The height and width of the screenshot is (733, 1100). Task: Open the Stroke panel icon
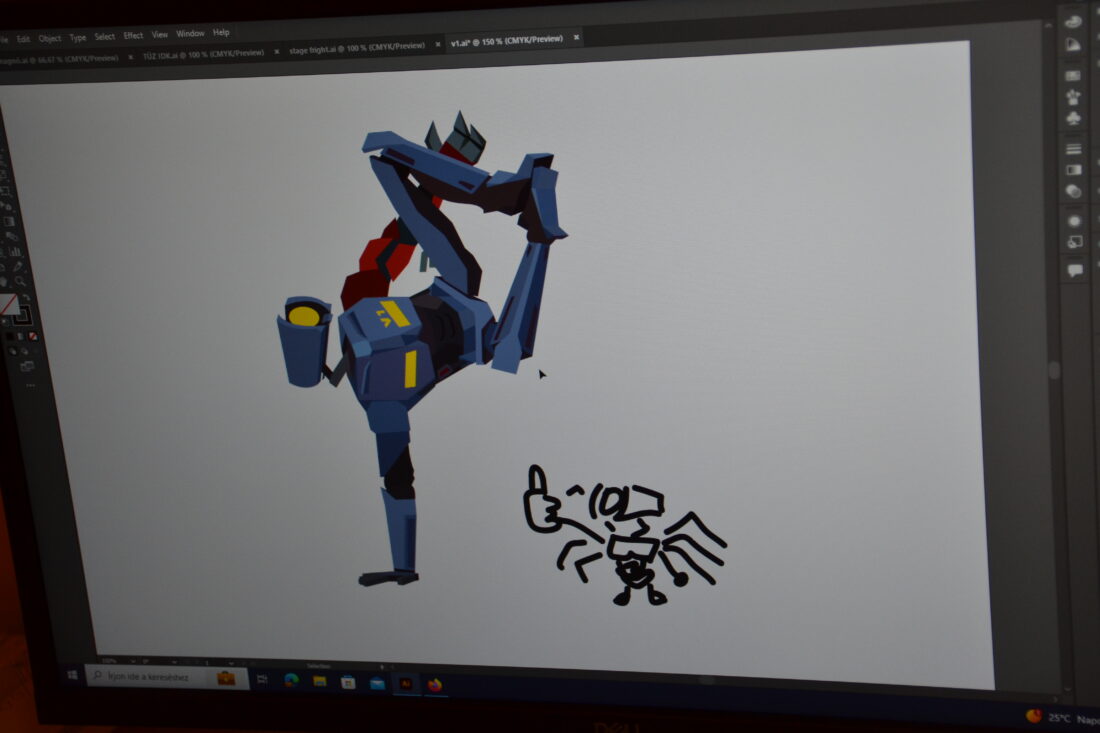tap(1073, 148)
